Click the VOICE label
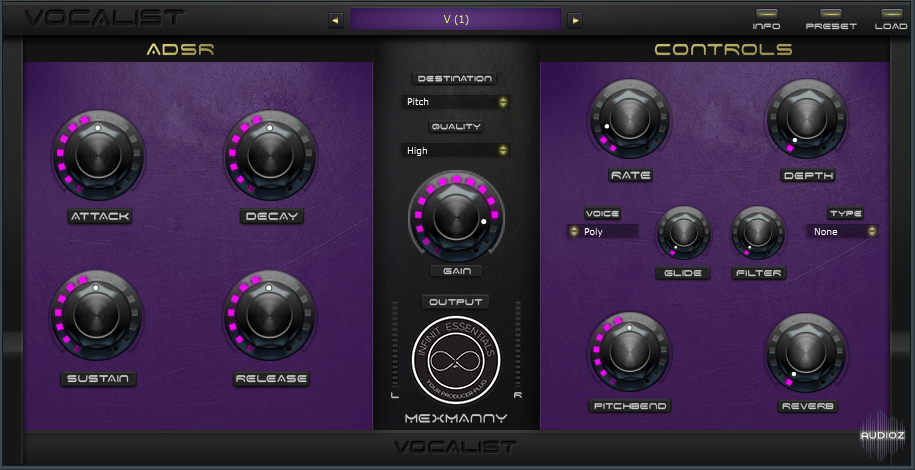The width and height of the screenshot is (915, 470). click(602, 213)
